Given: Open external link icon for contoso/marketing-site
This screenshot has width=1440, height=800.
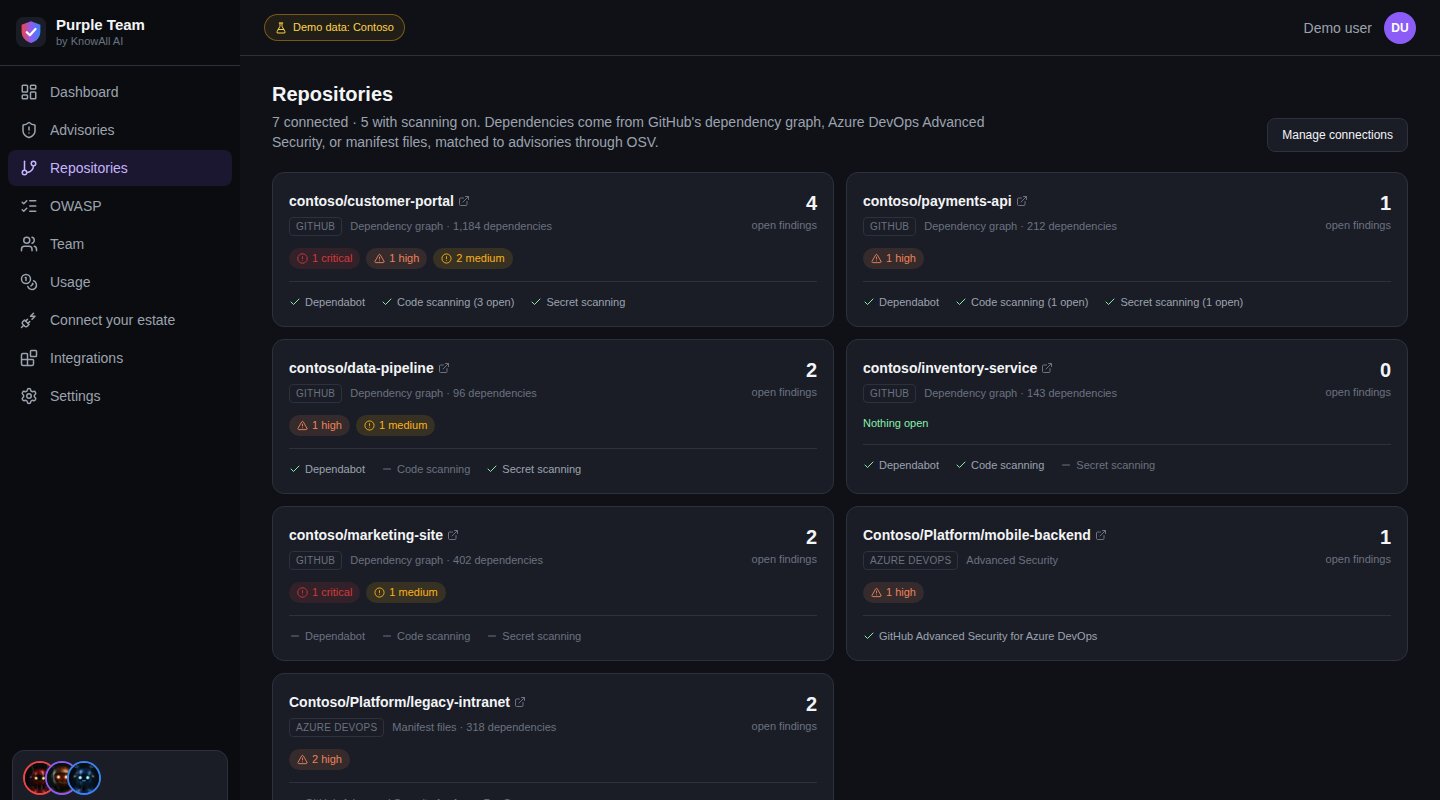Looking at the screenshot, I should pos(453,535).
